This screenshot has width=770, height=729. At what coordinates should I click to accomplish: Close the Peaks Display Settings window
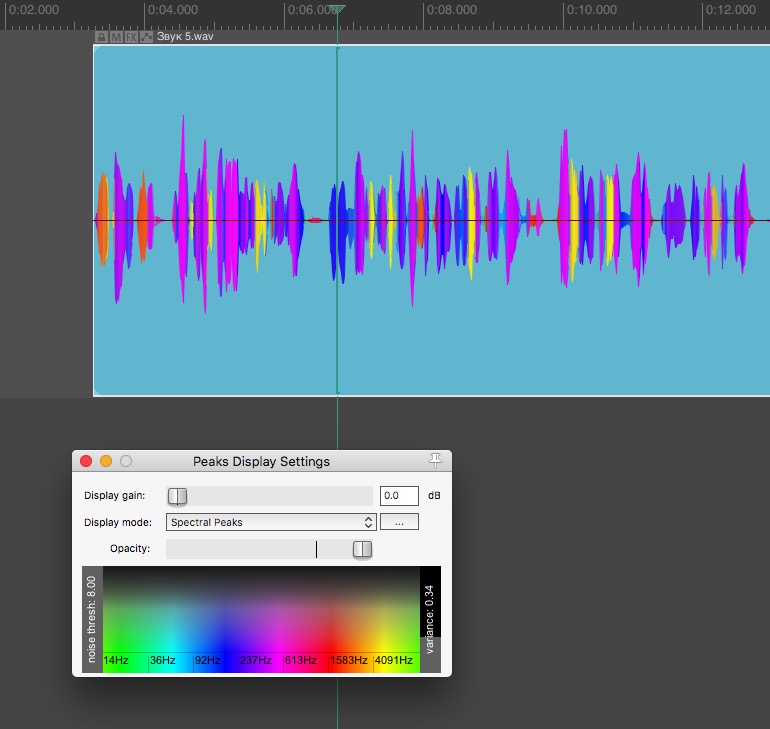(x=86, y=461)
